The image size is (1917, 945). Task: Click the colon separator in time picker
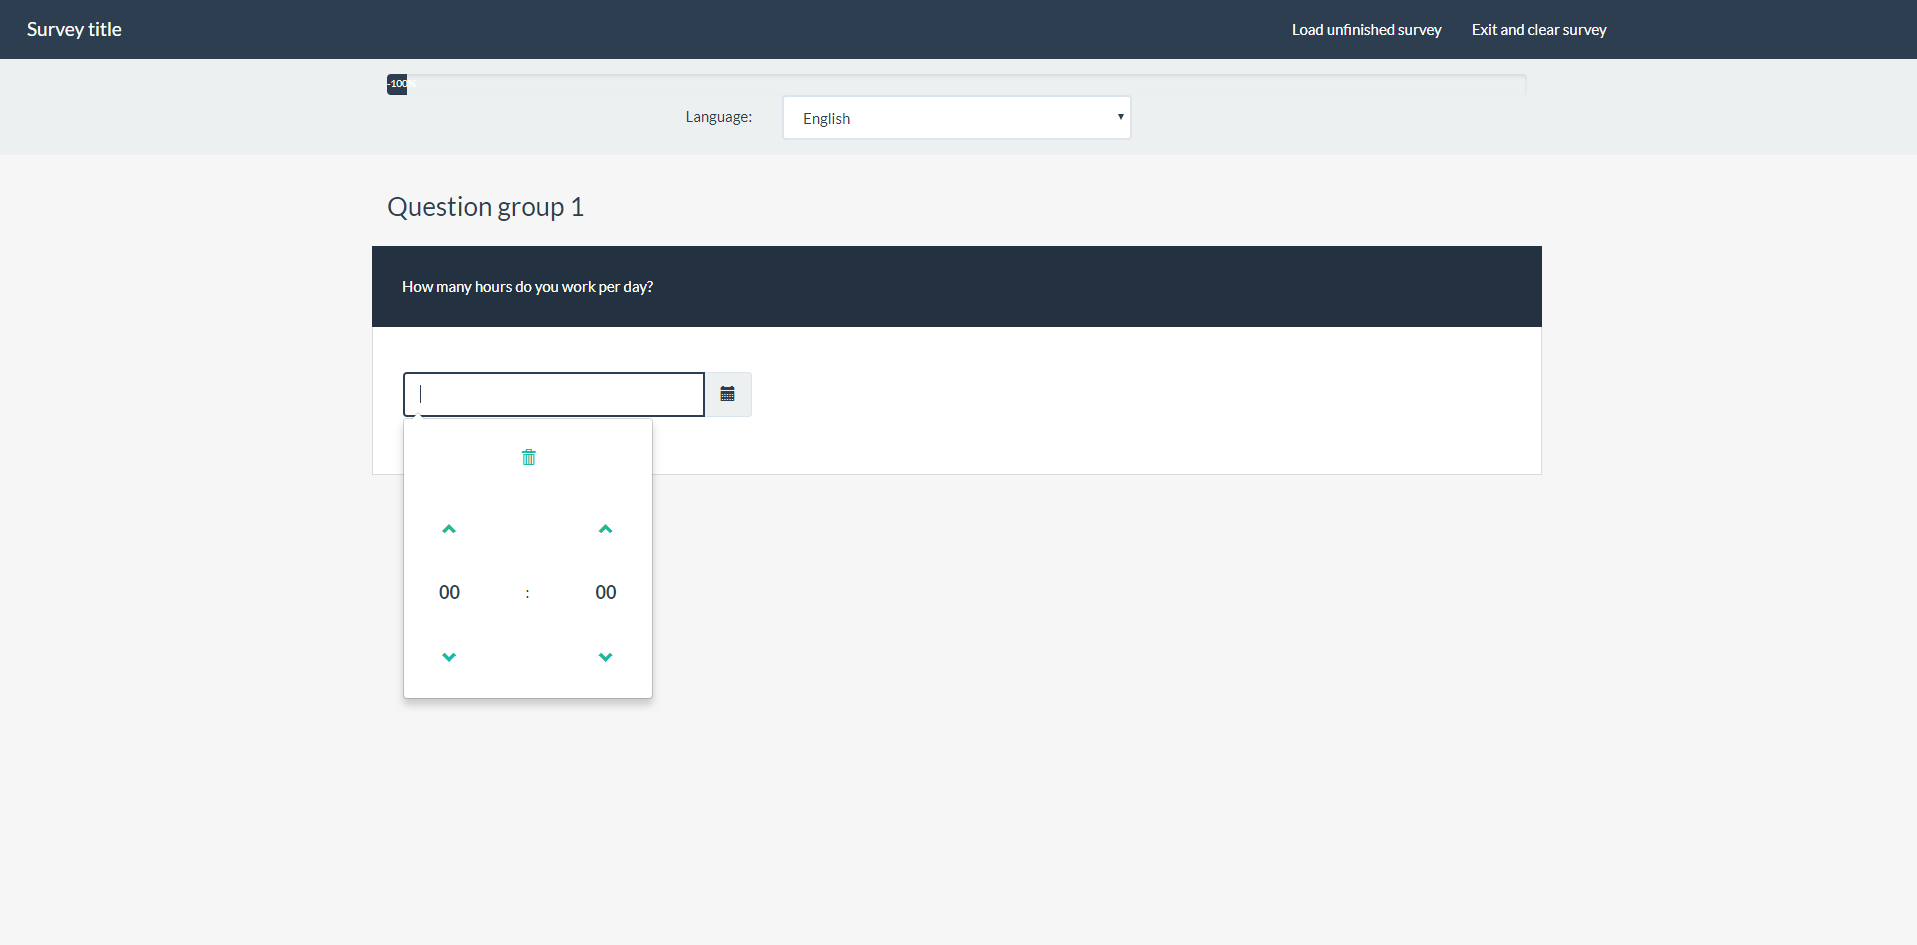coord(527,594)
